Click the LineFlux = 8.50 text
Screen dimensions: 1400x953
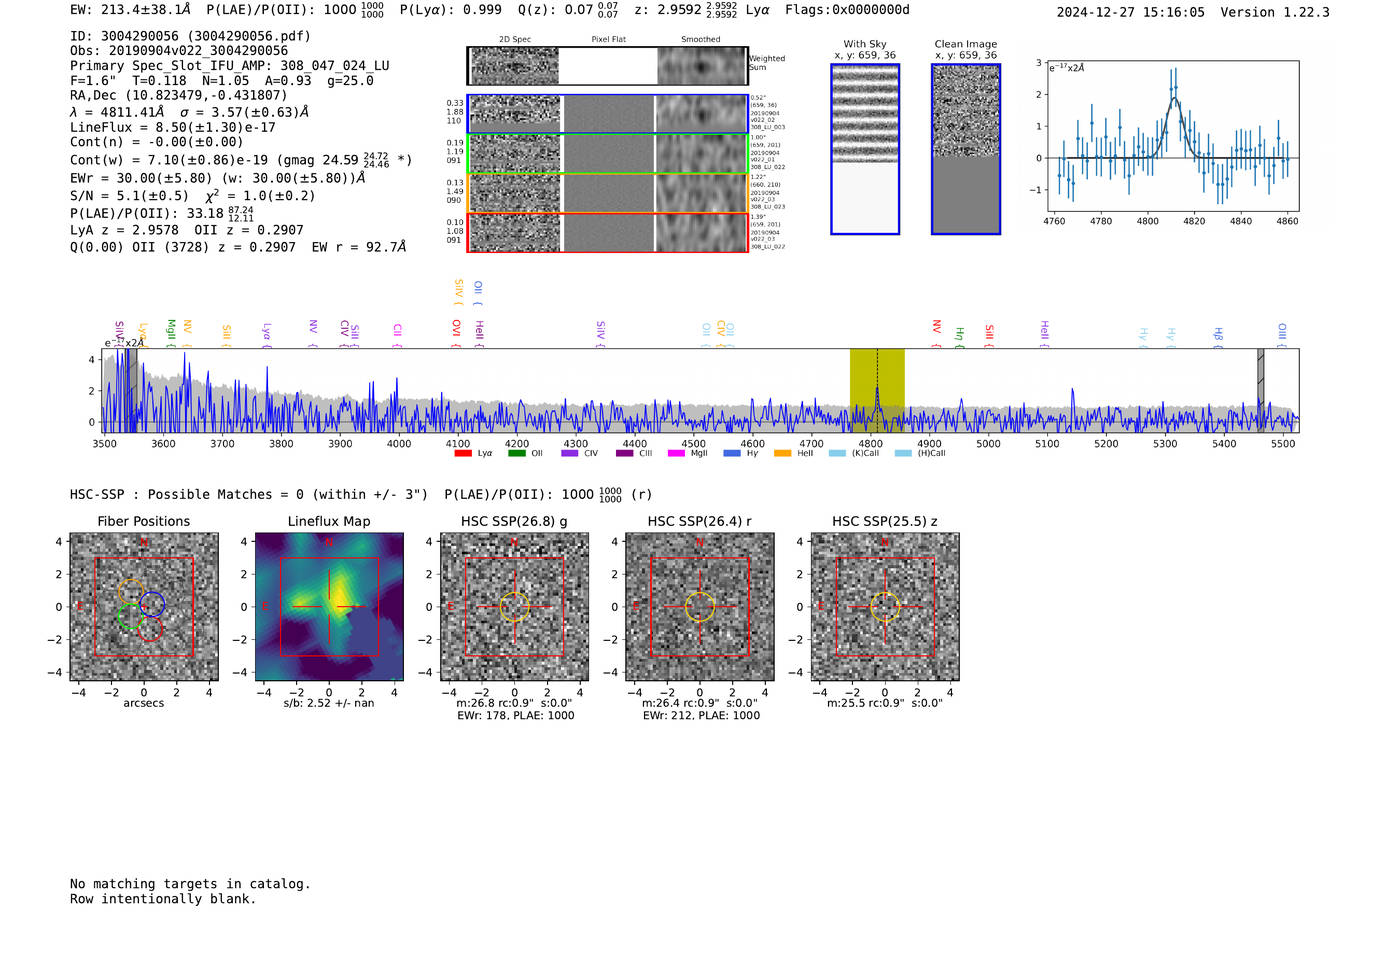click(173, 127)
